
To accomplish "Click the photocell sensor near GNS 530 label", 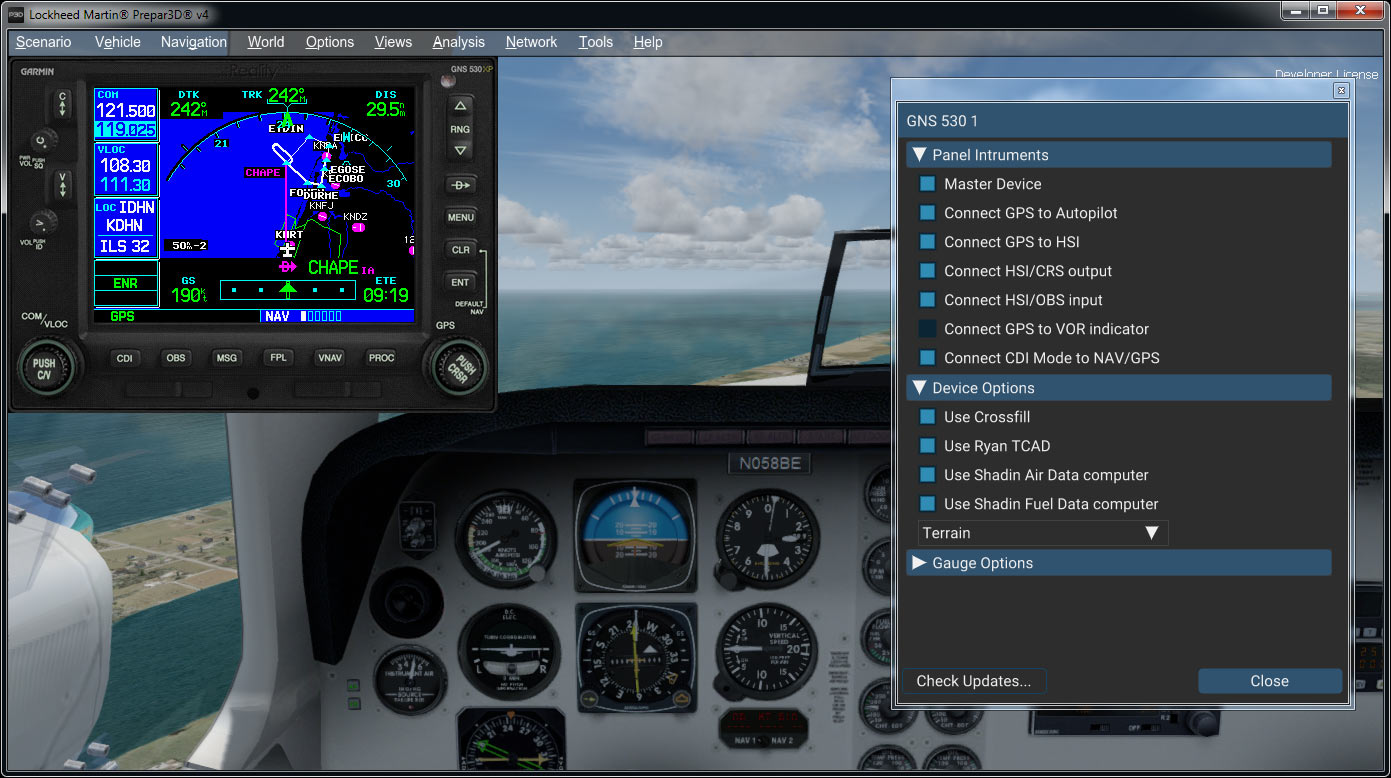I will (x=448, y=81).
